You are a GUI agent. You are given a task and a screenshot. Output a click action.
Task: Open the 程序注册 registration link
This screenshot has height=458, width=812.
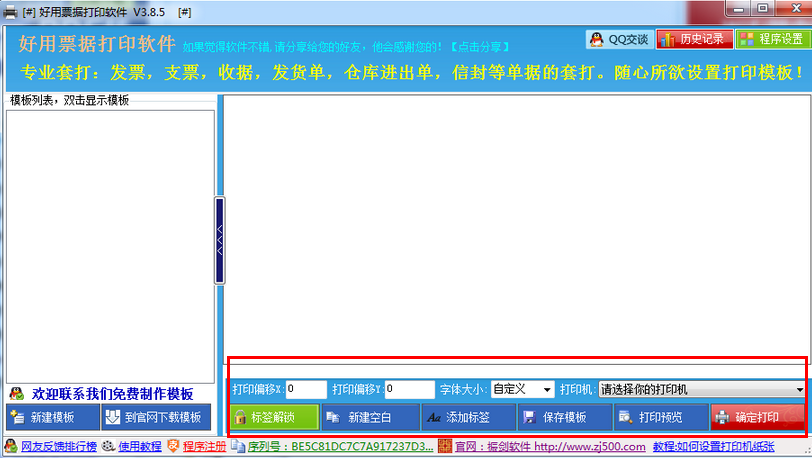[x=204, y=447]
